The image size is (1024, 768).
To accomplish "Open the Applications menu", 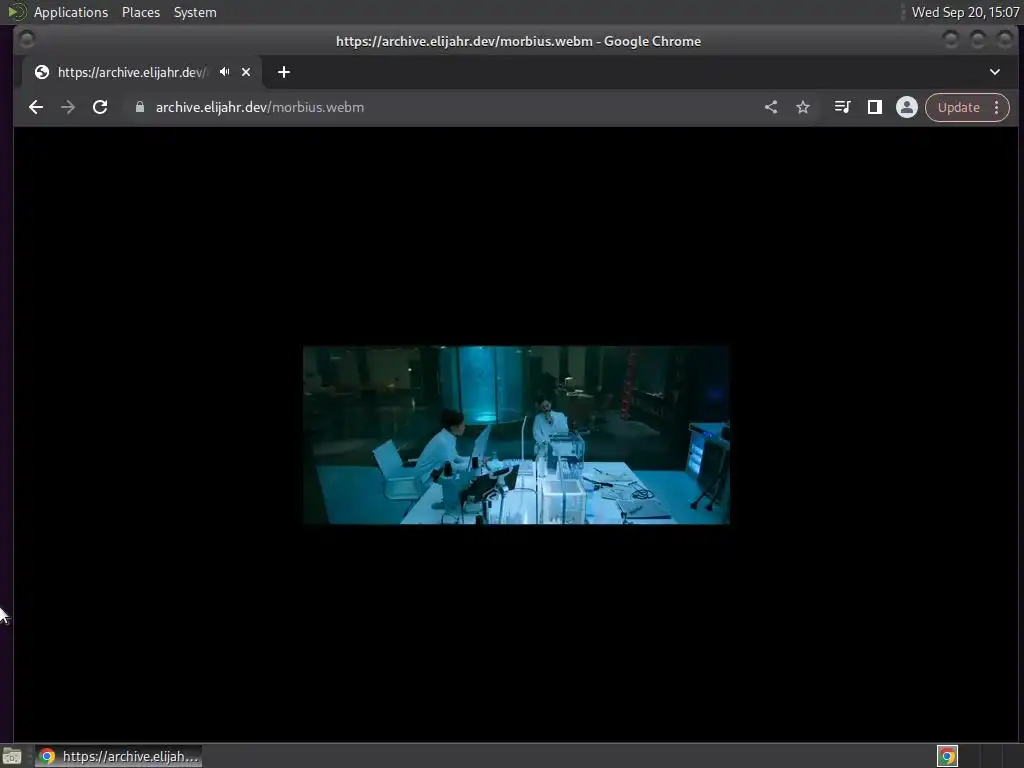I will 71,12.
